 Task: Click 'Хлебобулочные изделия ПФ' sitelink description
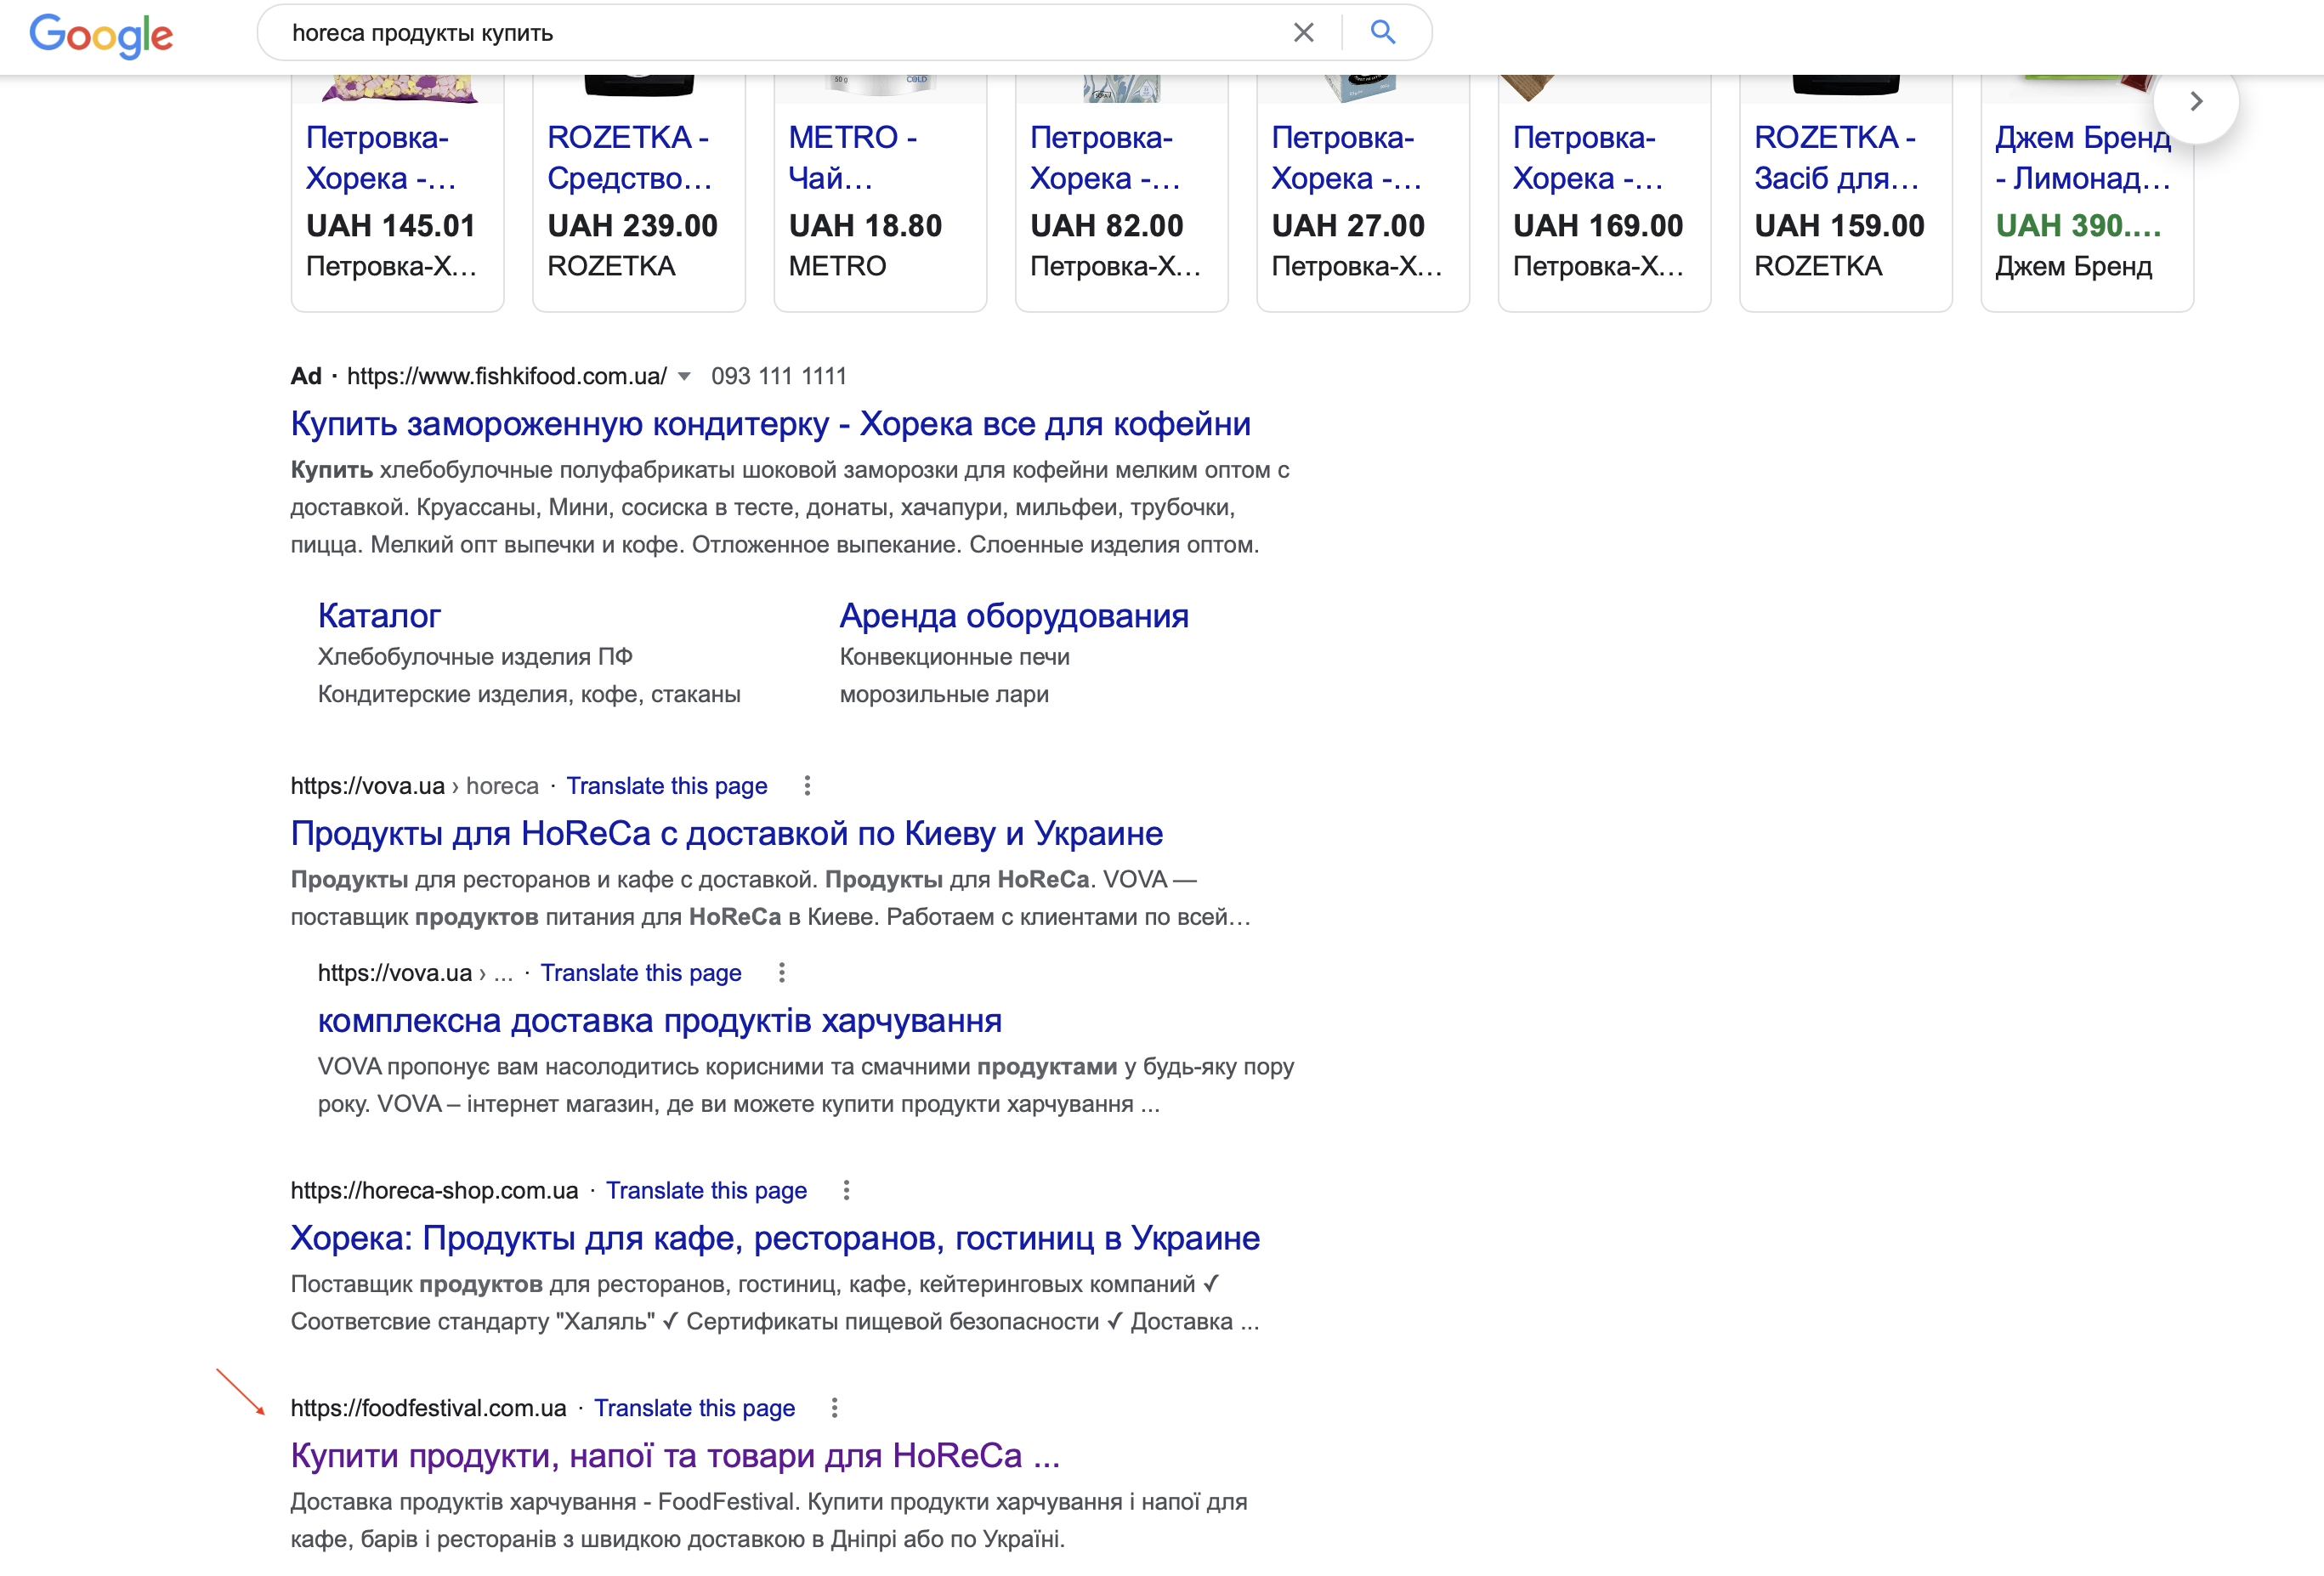point(475,657)
